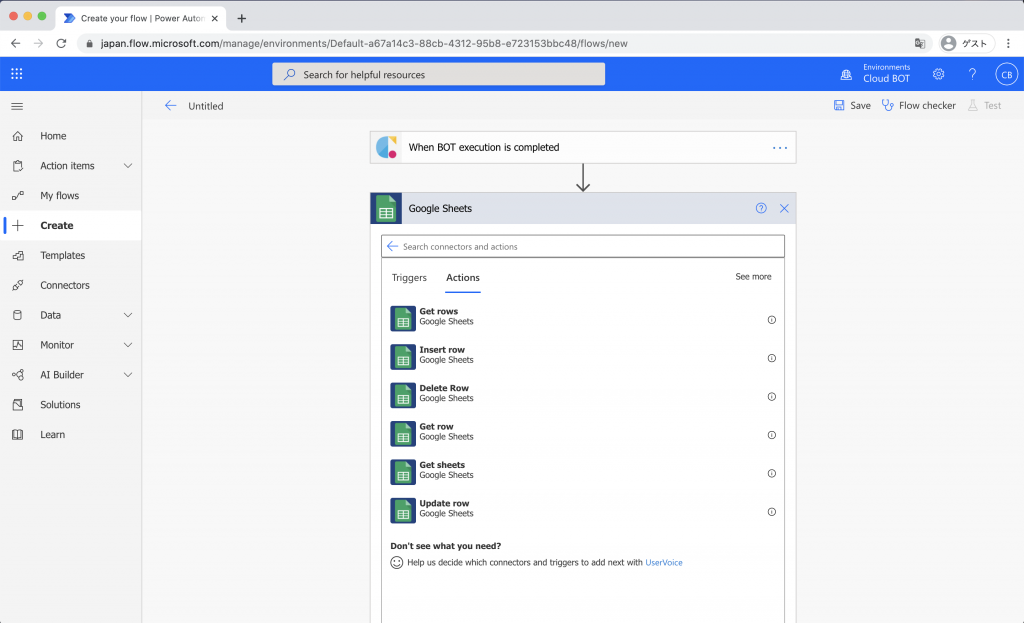Click the Environments globe icon
Viewport: 1024px width, 623px height.
pyautogui.click(x=846, y=74)
